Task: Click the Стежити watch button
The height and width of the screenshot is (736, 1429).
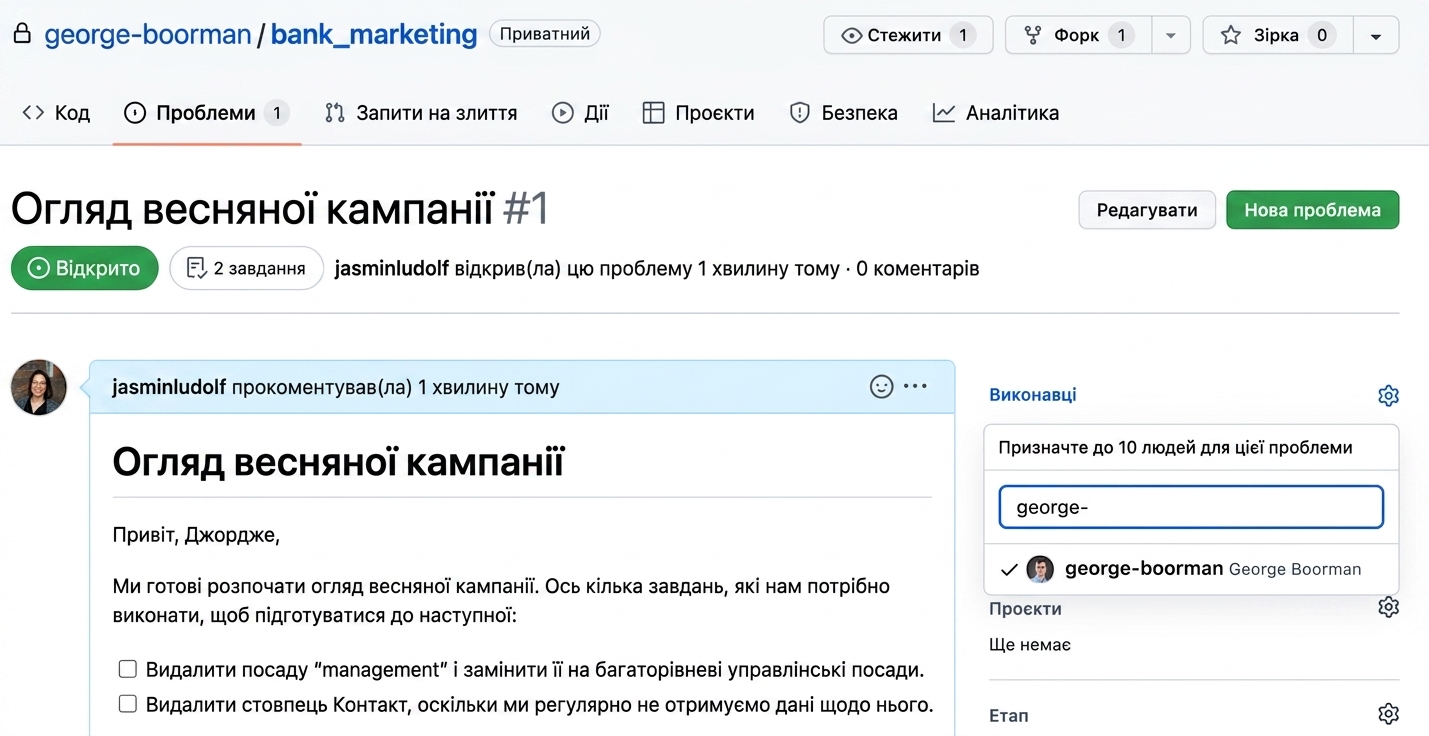Action: 908,35
